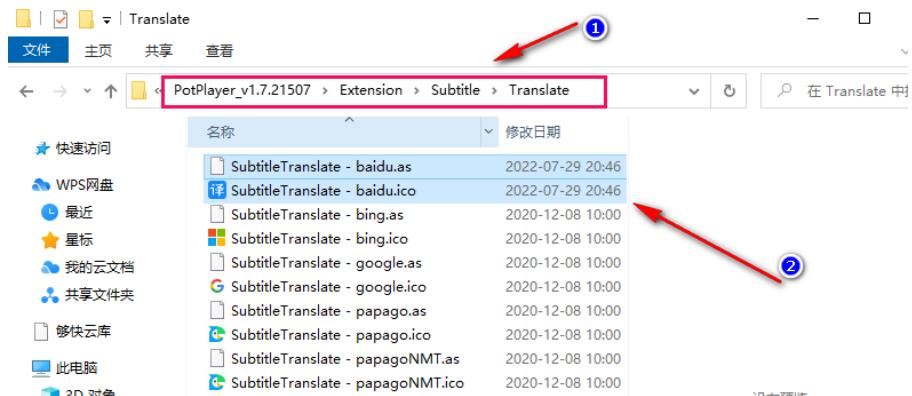Click the Properties checkmark quick access icon
The width and height of the screenshot is (912, 396).
(x=60, y=19)
